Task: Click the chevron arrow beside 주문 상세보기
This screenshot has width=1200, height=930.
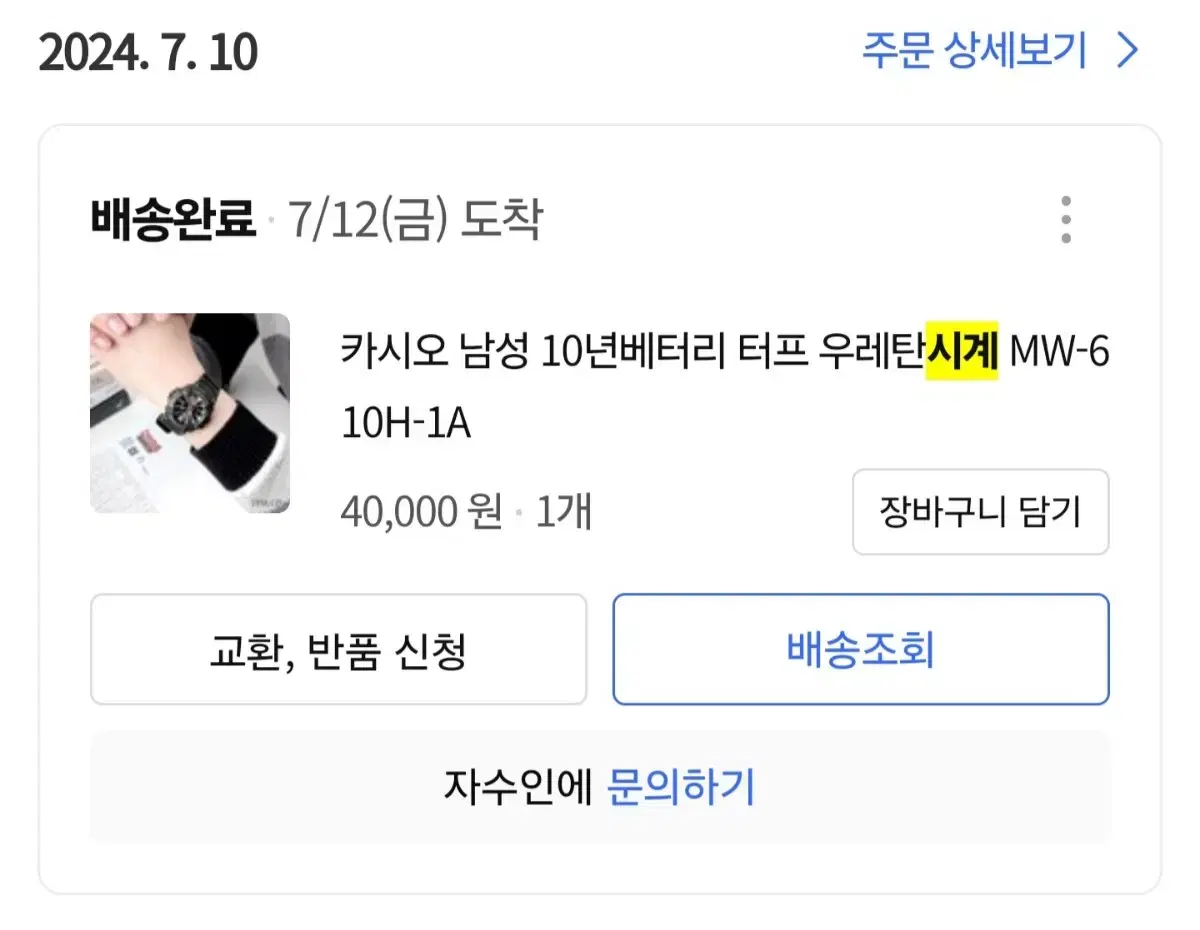Action: click(1128, 50)
